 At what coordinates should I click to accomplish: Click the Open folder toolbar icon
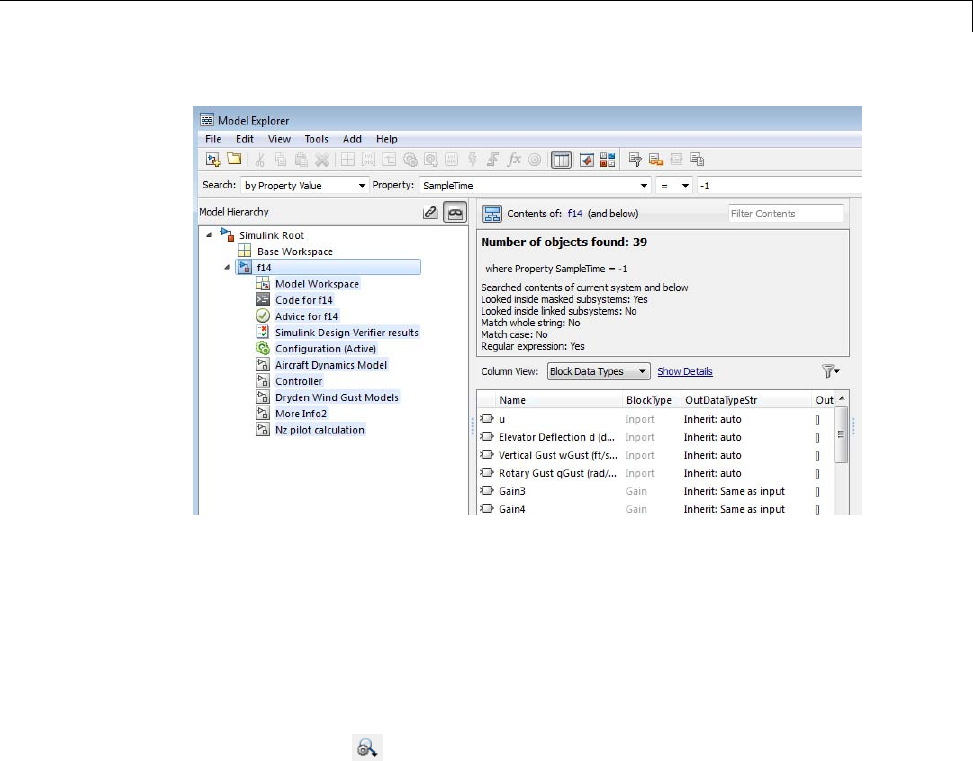[234, 159]
